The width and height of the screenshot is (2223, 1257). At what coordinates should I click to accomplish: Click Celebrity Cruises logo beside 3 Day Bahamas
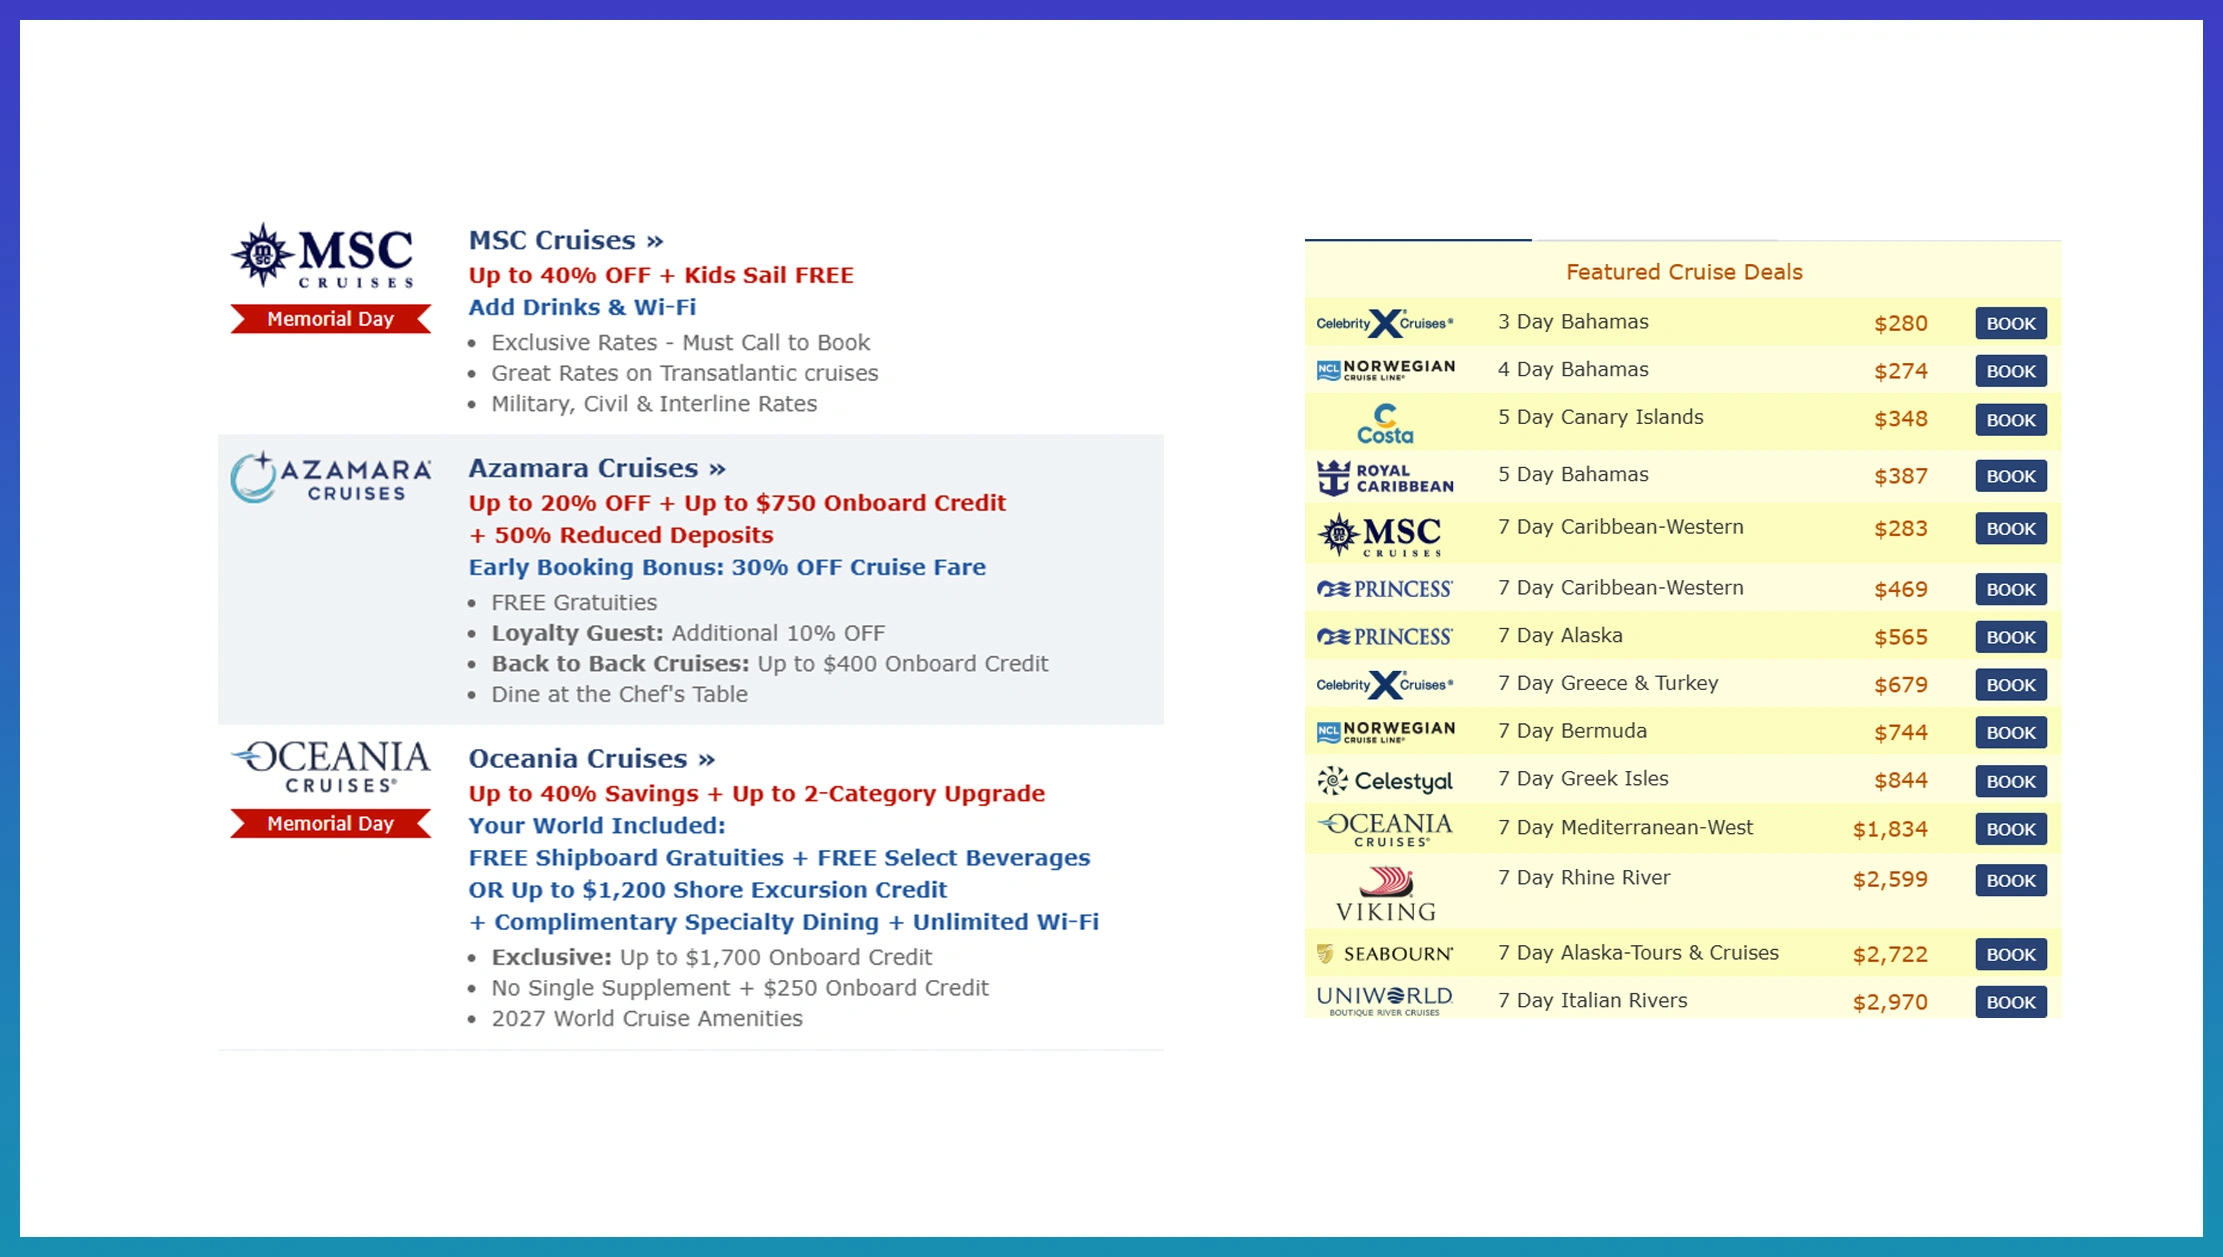coord(1385,323)
